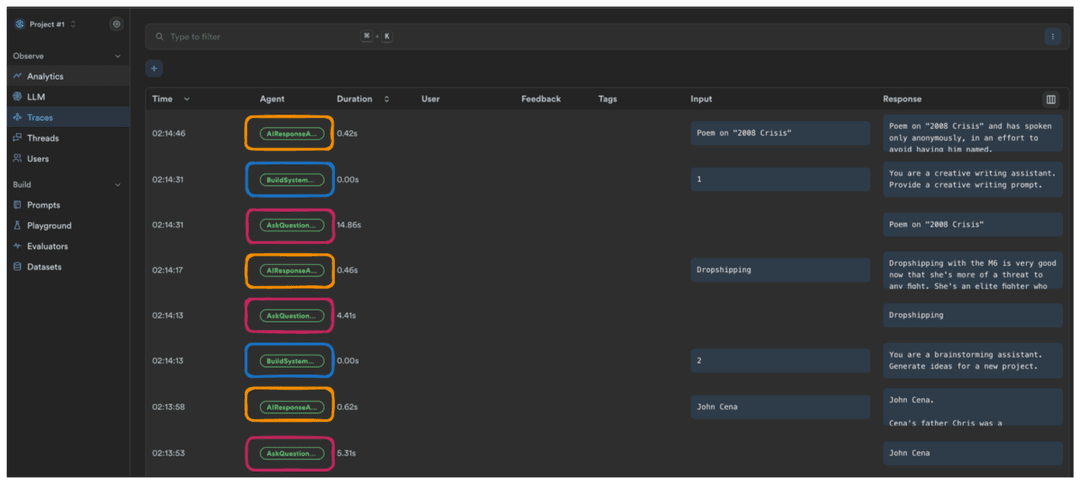This screenshot has width=1080, height=484.
Task: Open the three-dot menu in the filter bar
Action: coord(1052,36)
